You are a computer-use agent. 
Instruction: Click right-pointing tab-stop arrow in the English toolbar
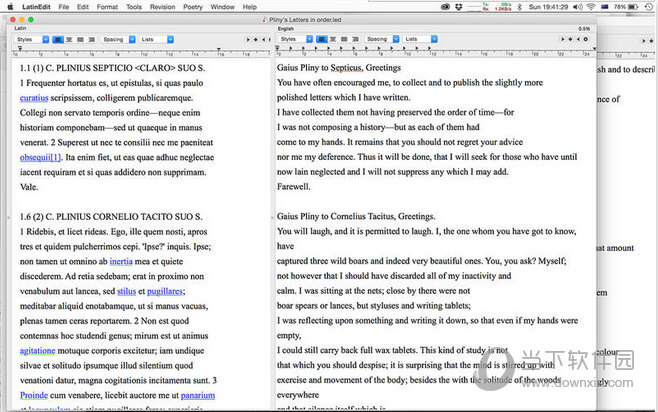(x=563, y=39)
